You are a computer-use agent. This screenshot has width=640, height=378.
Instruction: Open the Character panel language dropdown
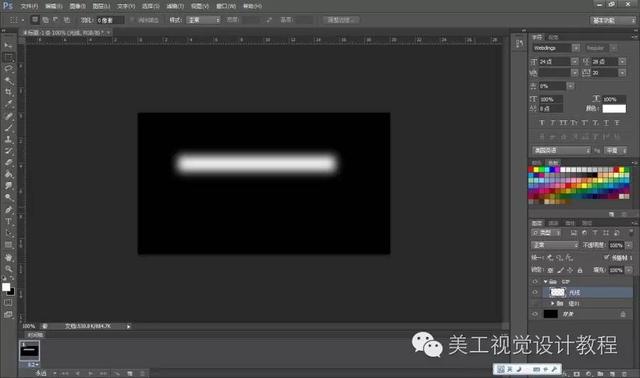(x=561, y=150)
